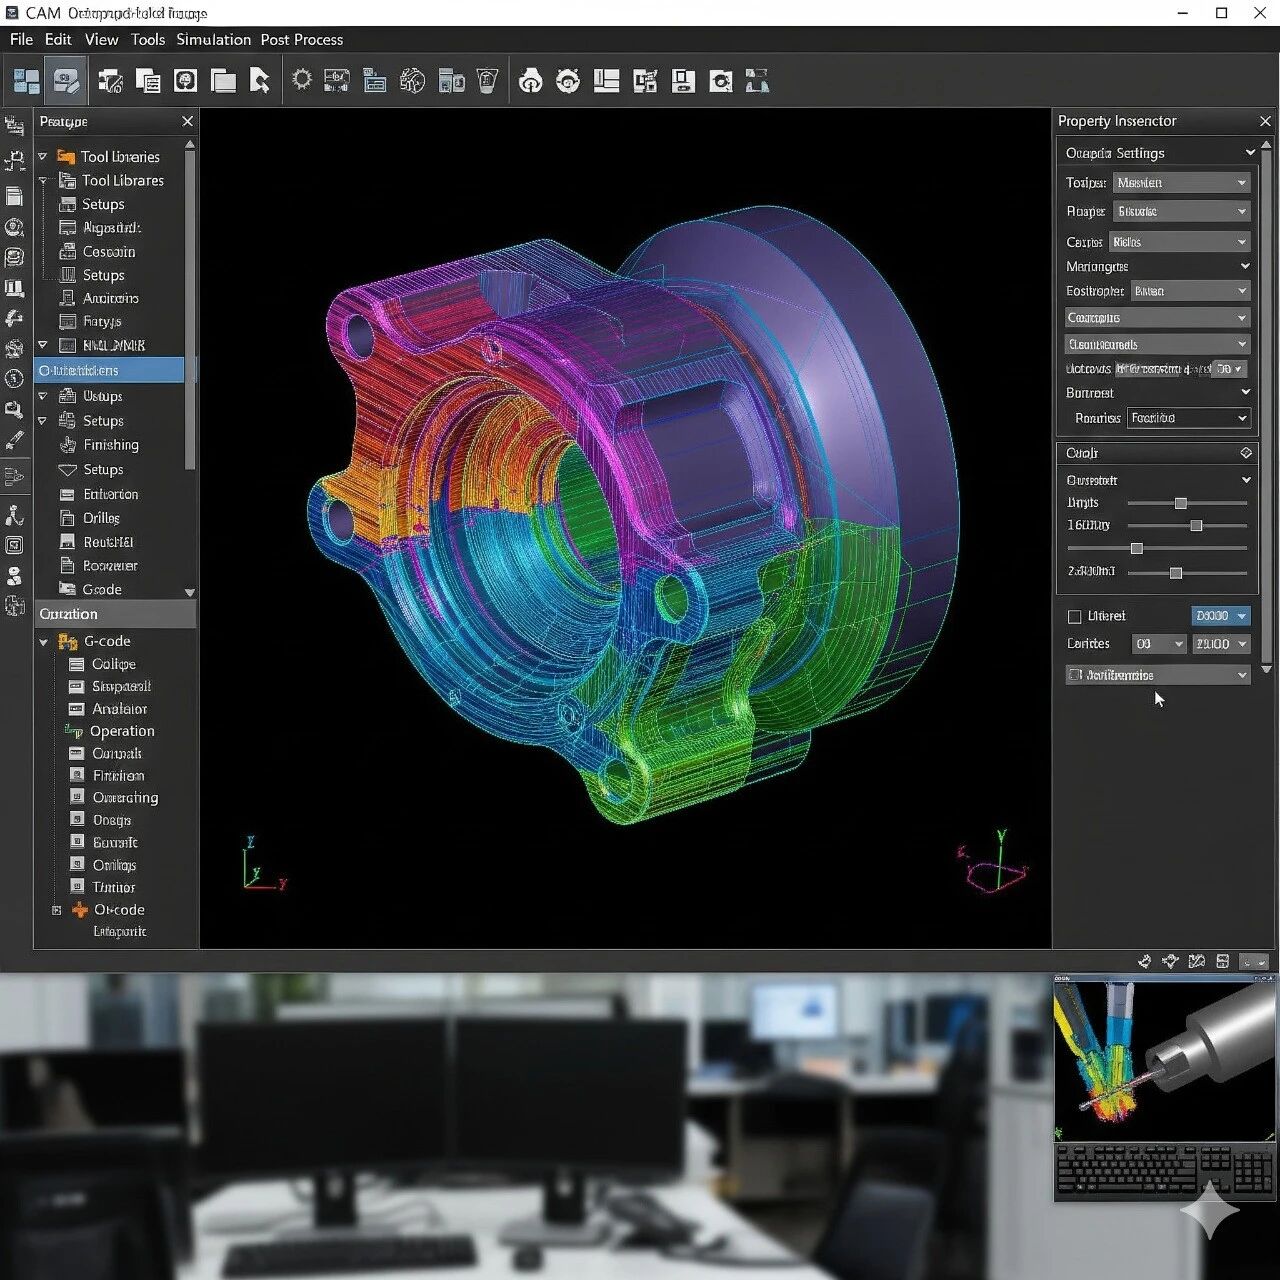Expand the tree node with plus sign
Image resolution: width=1280 pixels, height=1280 pixels.
click(x=57, y=910)
